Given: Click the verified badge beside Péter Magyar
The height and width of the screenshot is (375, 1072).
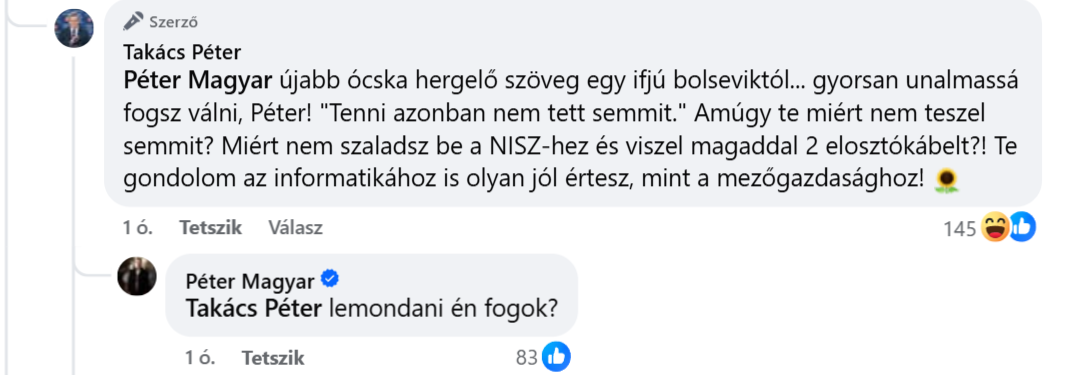Looking at the screenshot, I should pyautogui.click(x=330, y=279).
